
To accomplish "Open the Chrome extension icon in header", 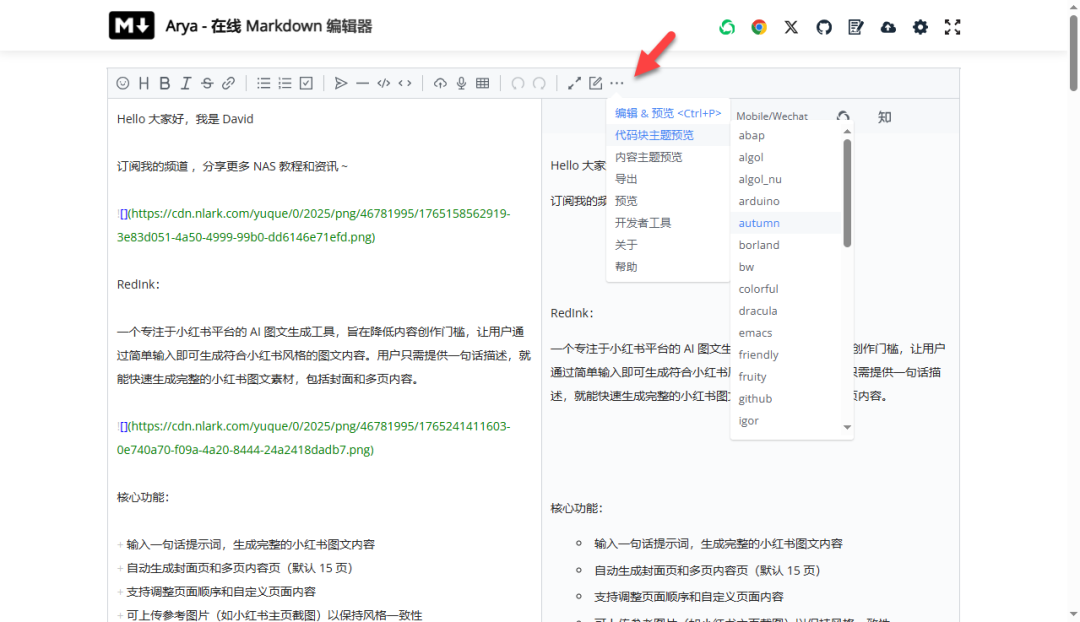I will 759,27.
